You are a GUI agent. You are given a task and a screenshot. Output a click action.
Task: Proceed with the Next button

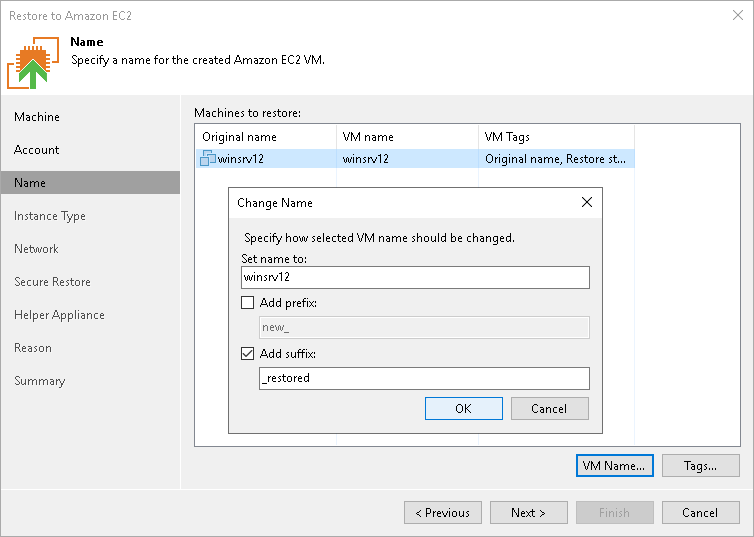coord(528,512)
